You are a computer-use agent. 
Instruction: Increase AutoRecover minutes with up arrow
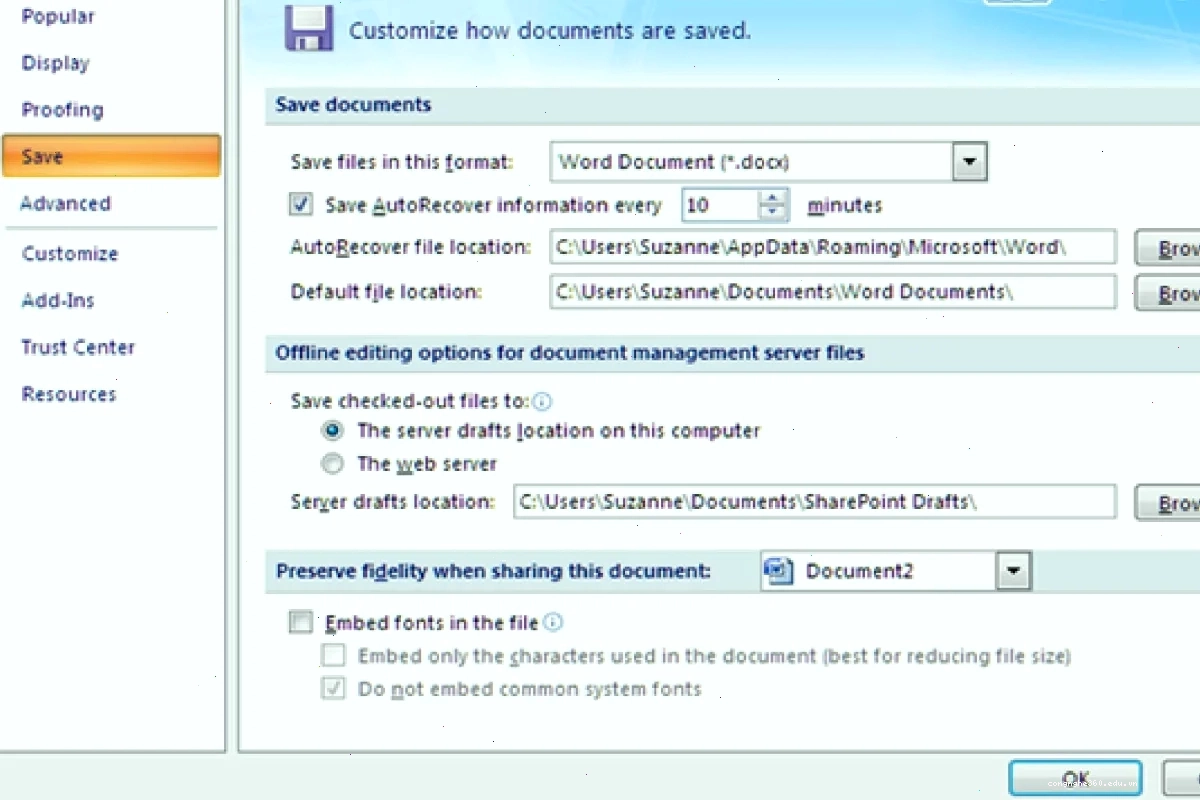(774, 197)
